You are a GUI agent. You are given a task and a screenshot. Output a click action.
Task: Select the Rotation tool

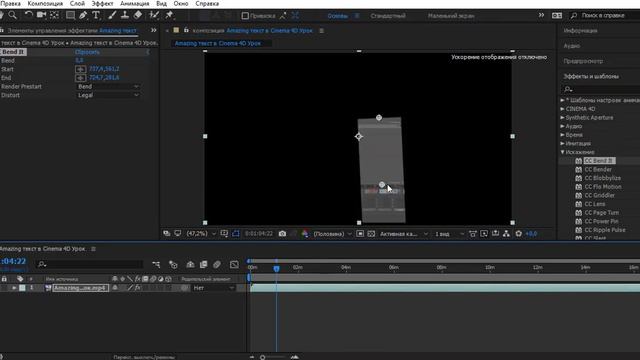tap(28, 15)
